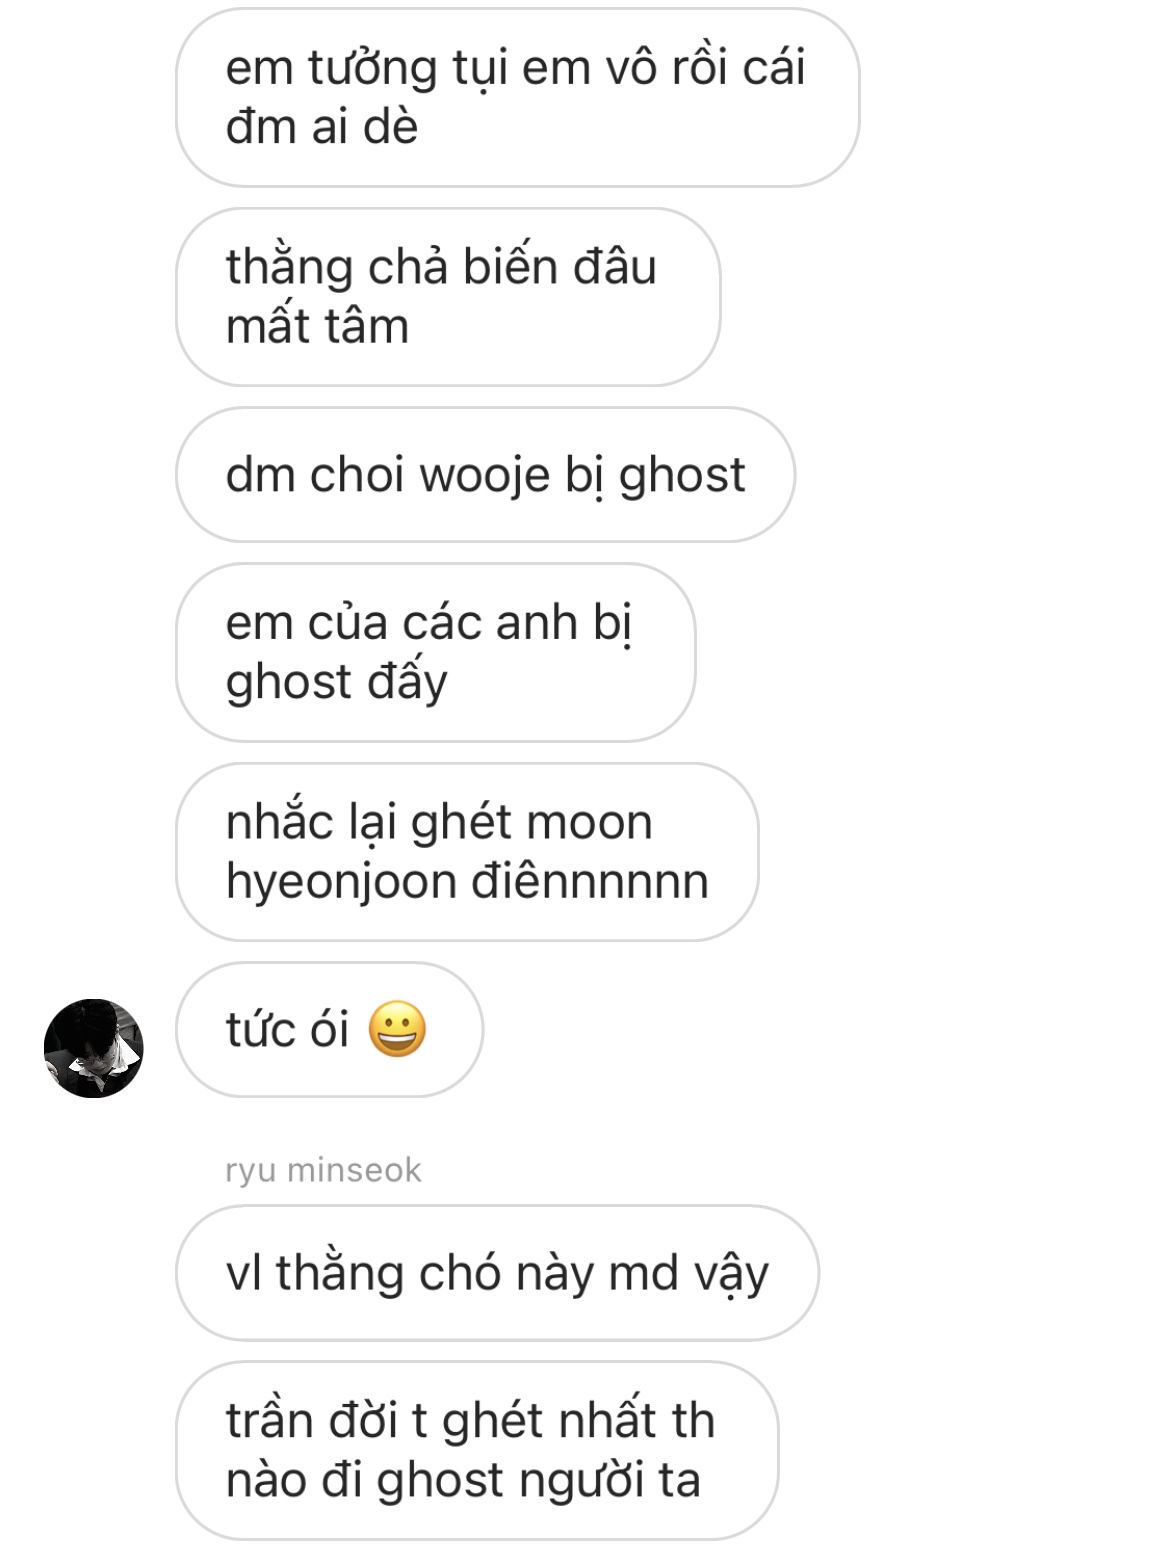Select the 'tức ói' message bubble

pos(329,1030)
